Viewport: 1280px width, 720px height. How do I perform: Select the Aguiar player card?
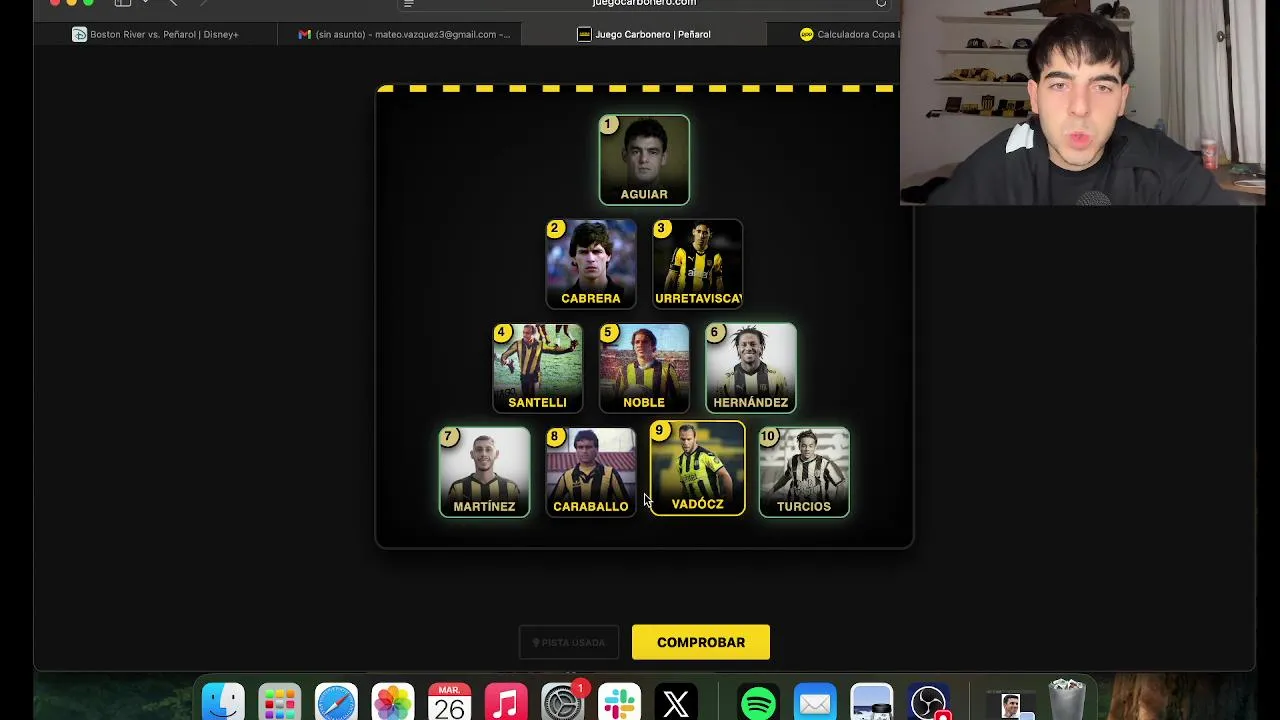coord(644,160)
